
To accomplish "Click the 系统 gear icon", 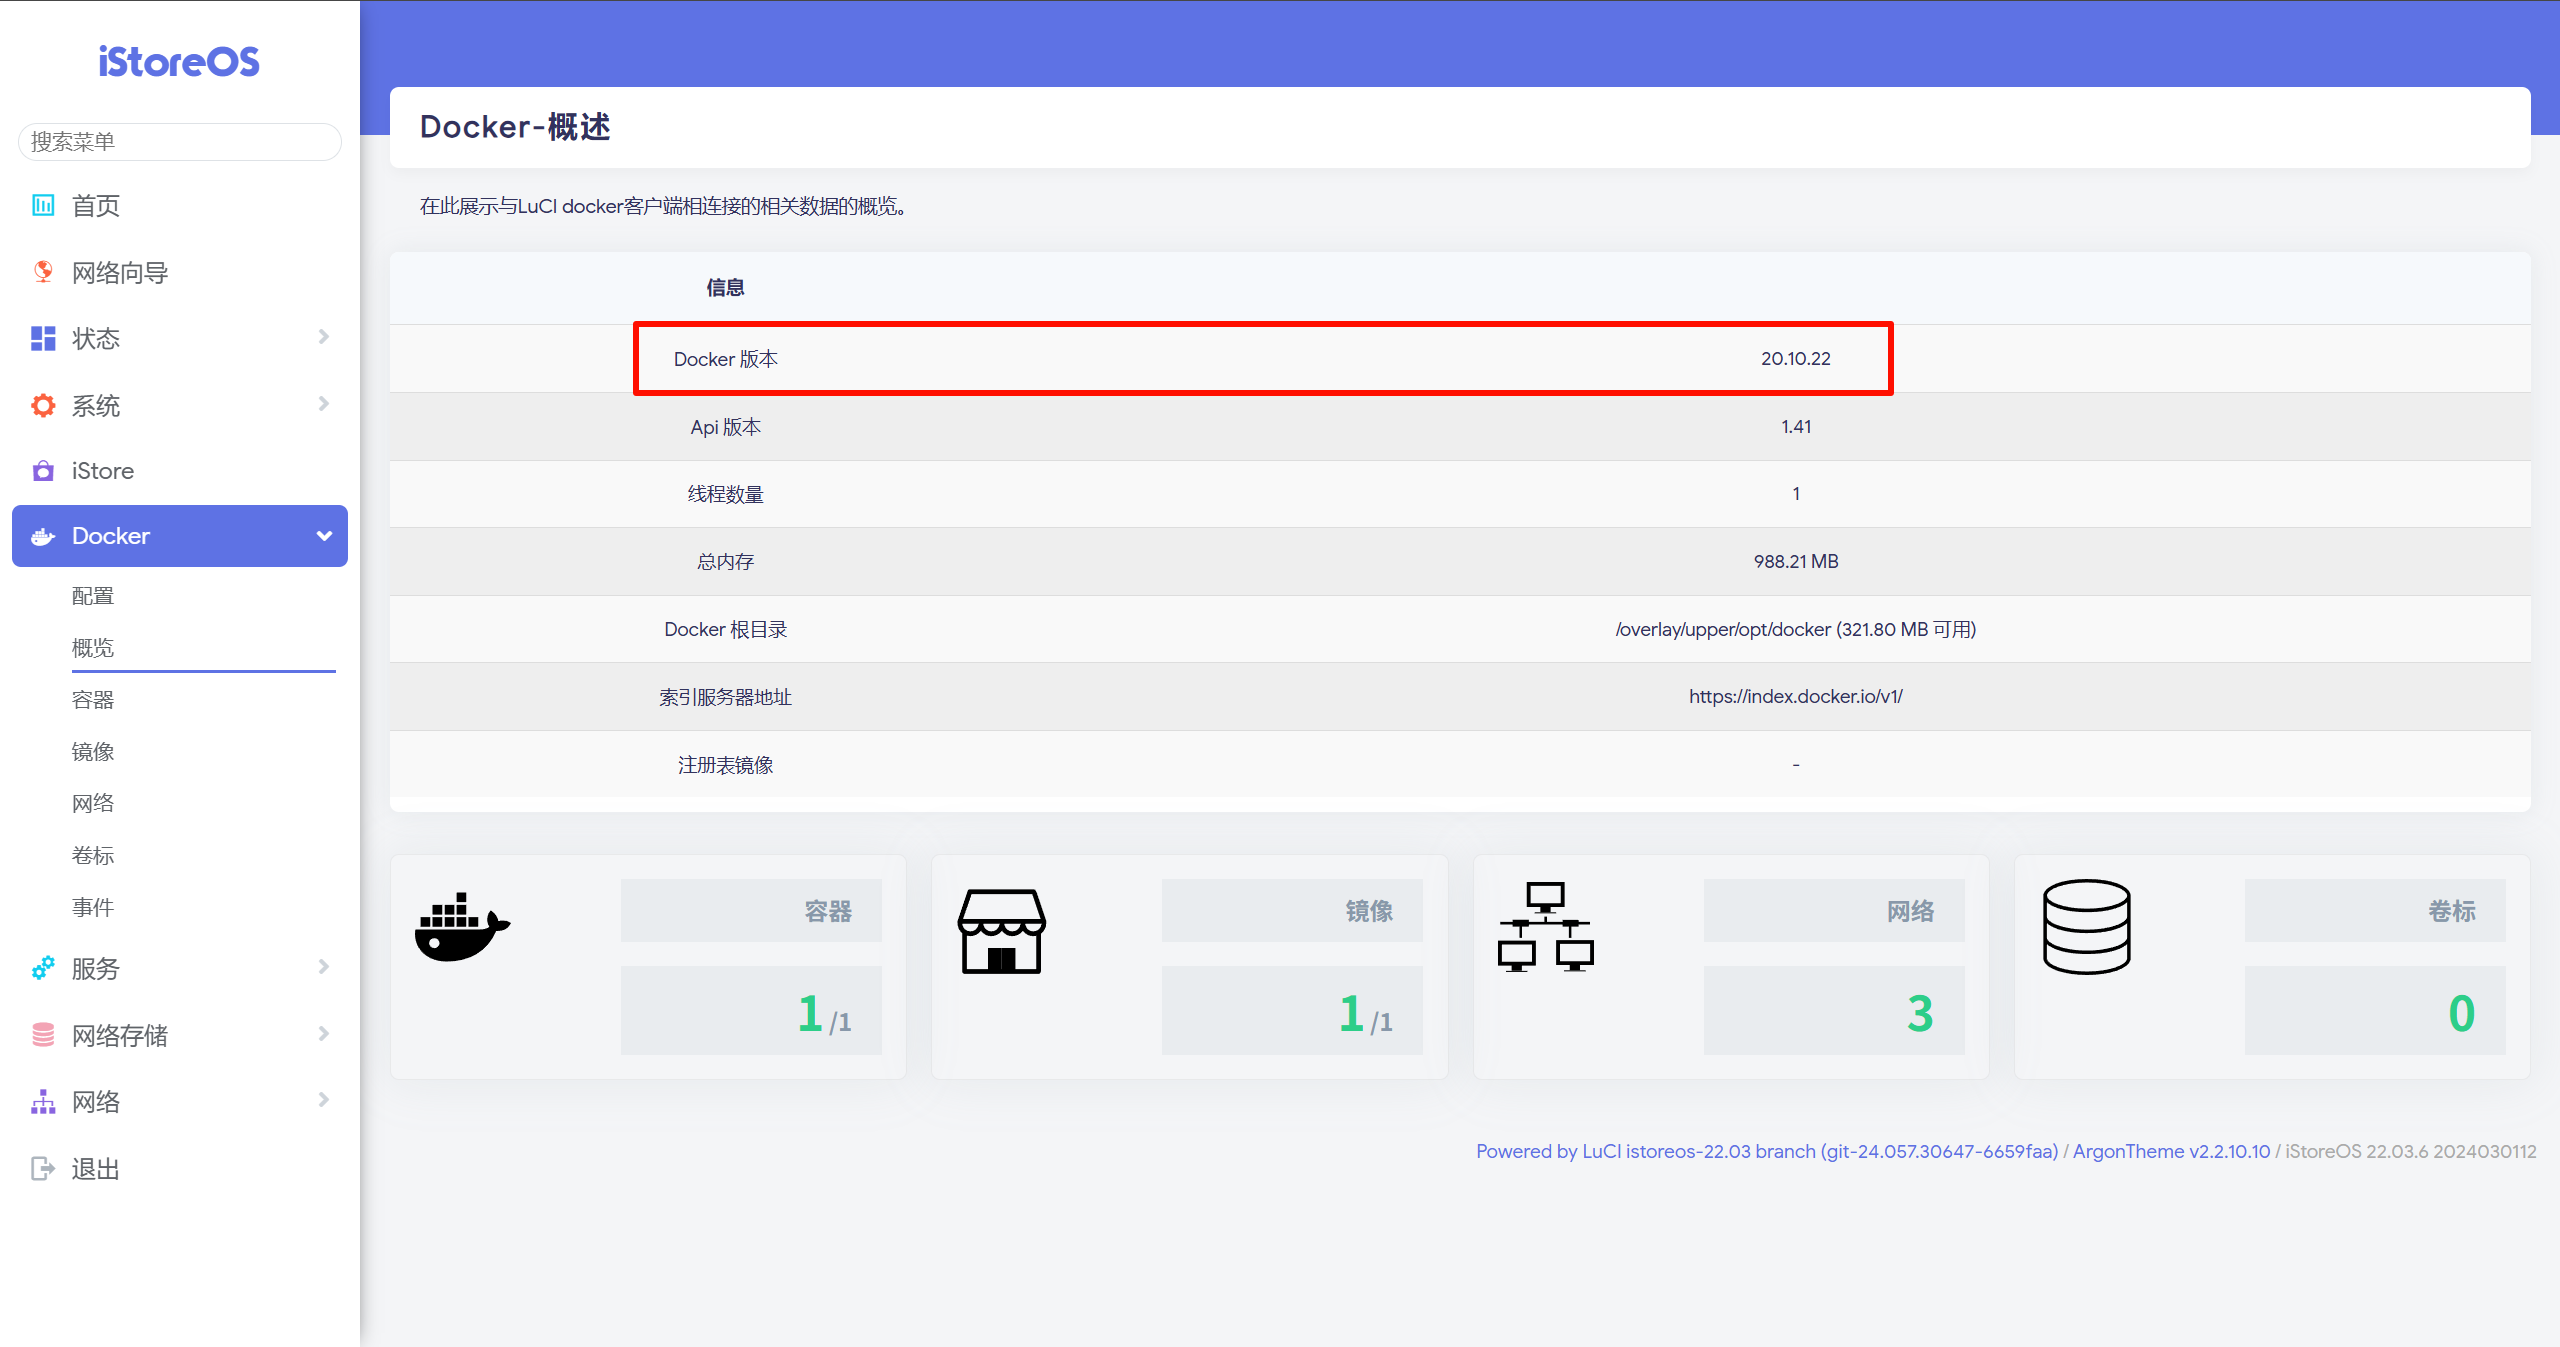I will (43, 405).
